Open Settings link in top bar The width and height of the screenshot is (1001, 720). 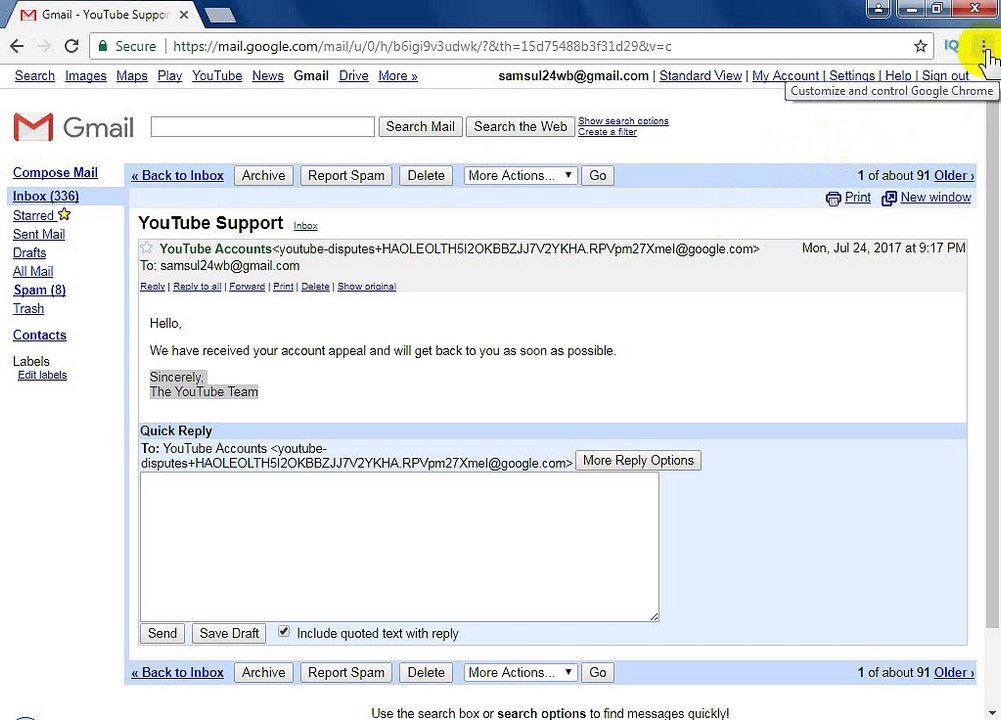pyautogui.click(x=852, y=75)
